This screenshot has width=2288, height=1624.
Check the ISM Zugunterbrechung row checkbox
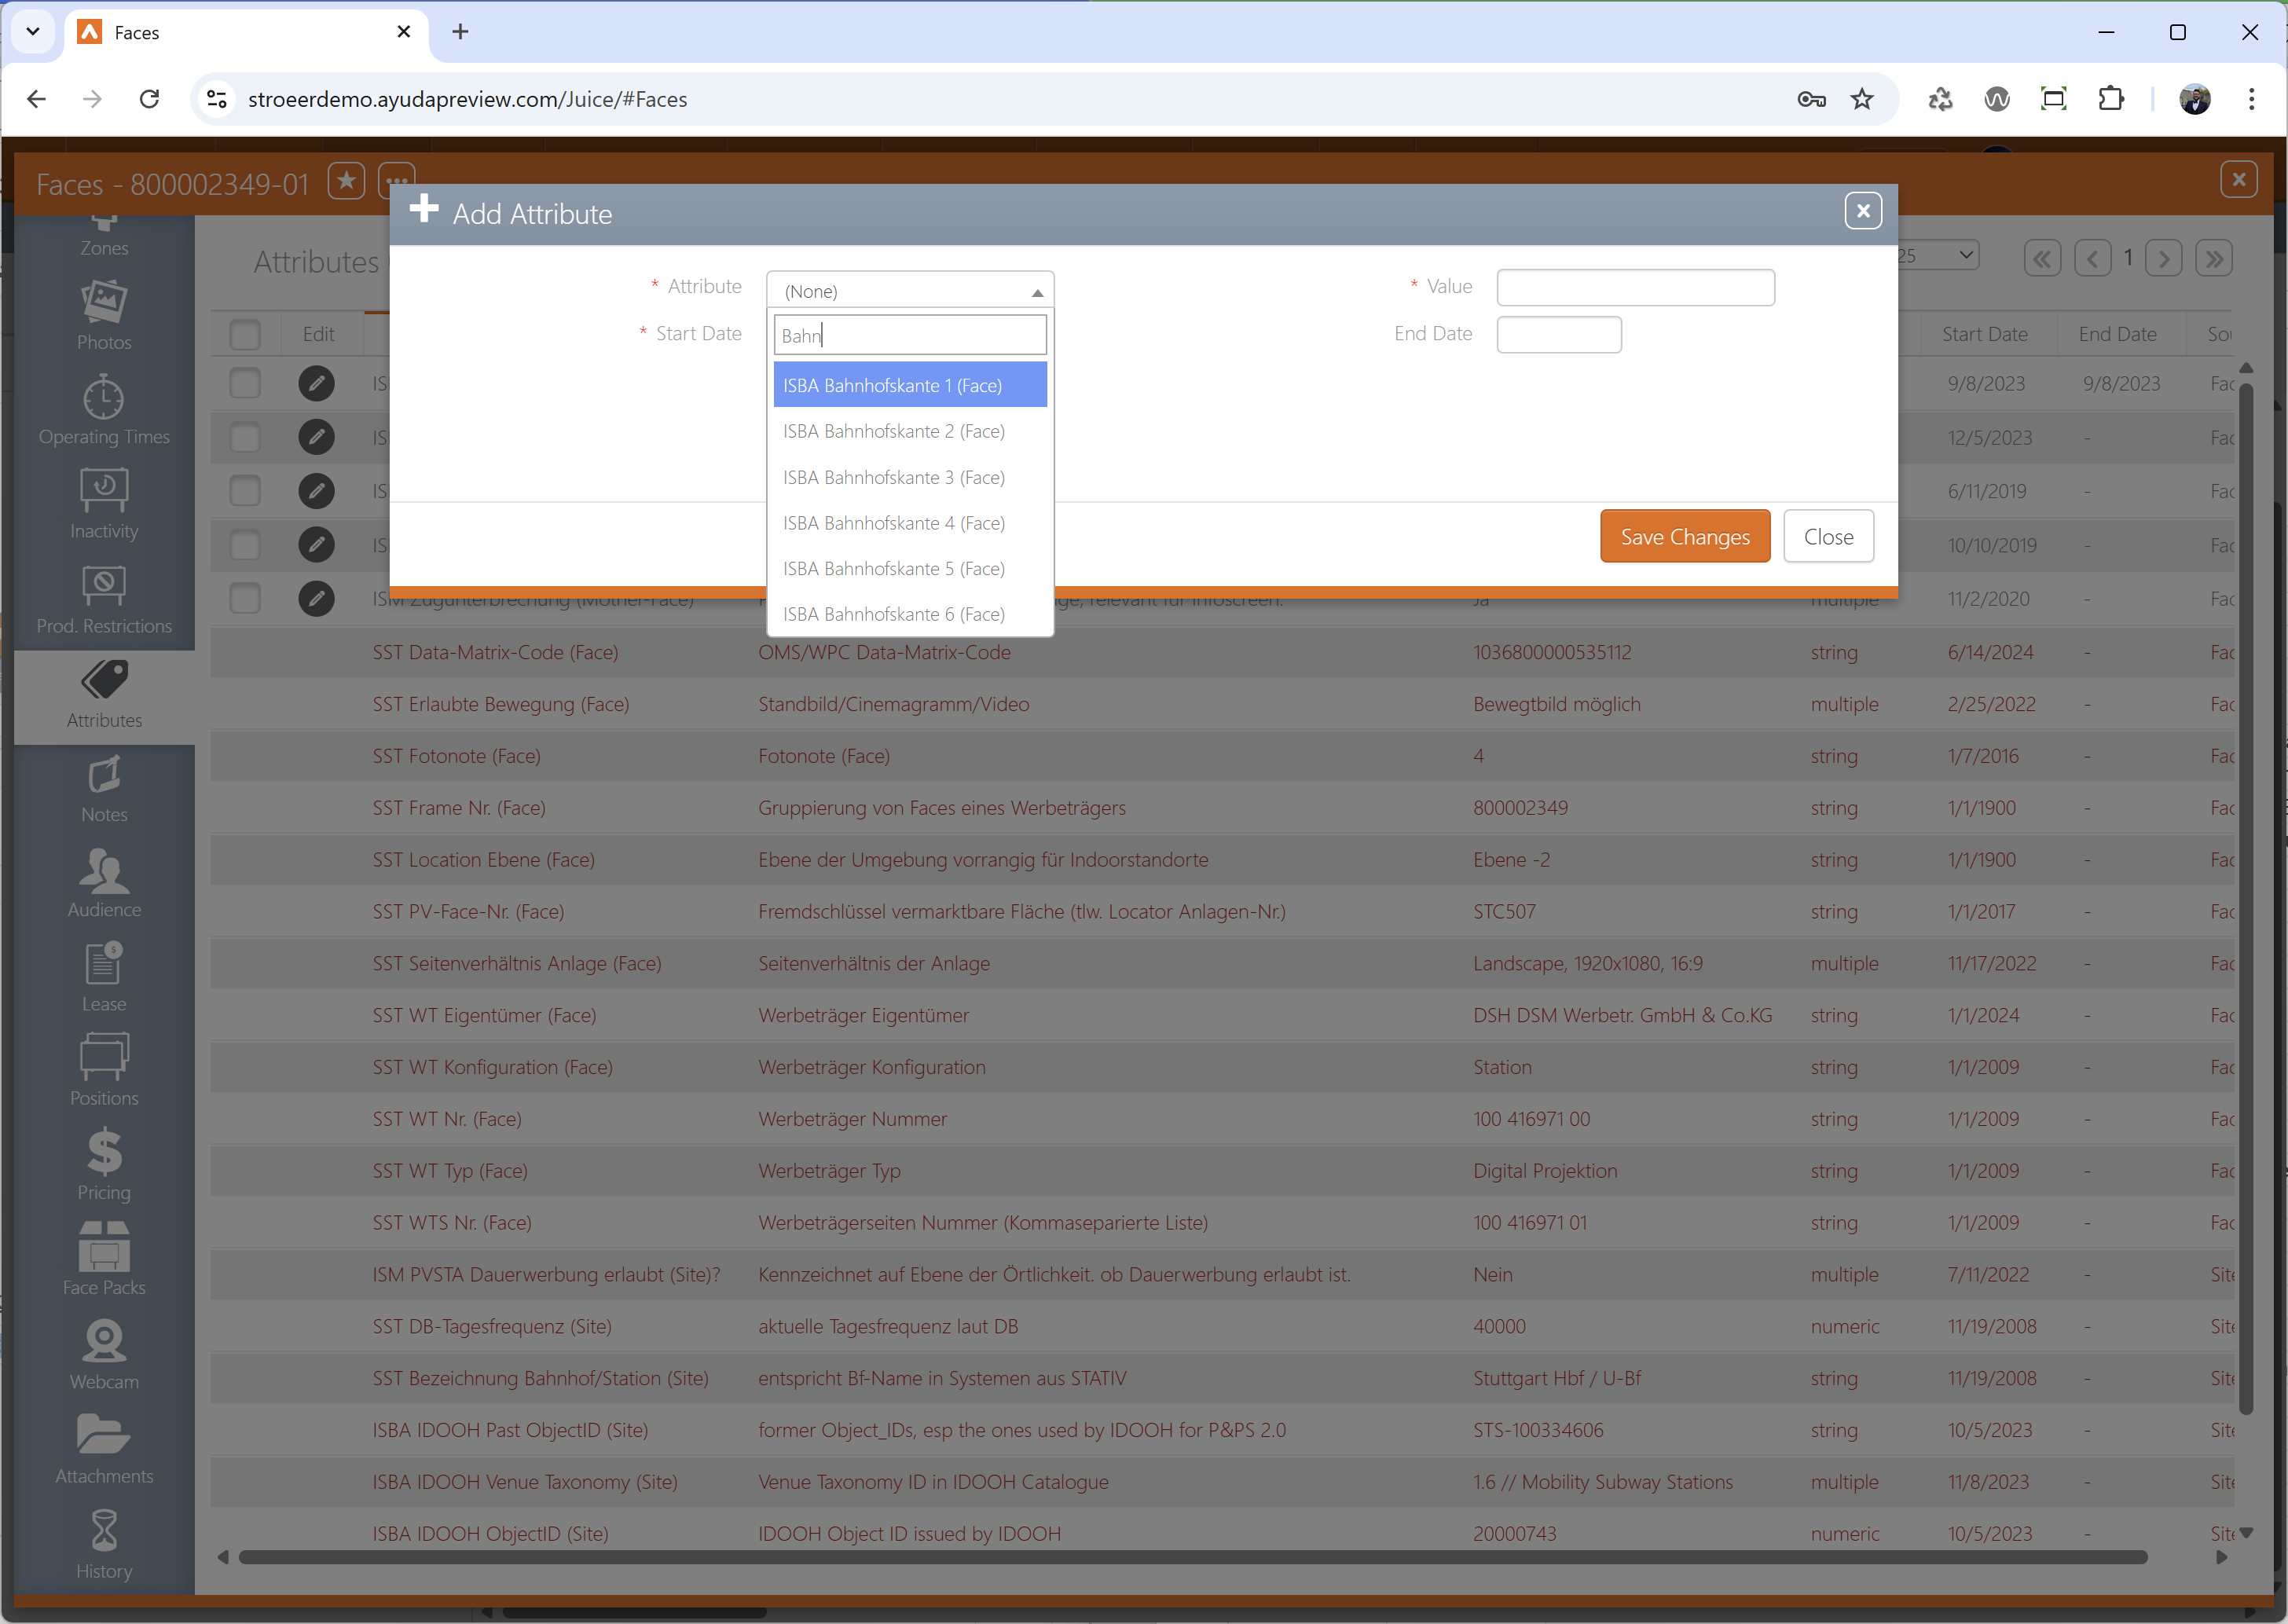[x=245, y=599]
